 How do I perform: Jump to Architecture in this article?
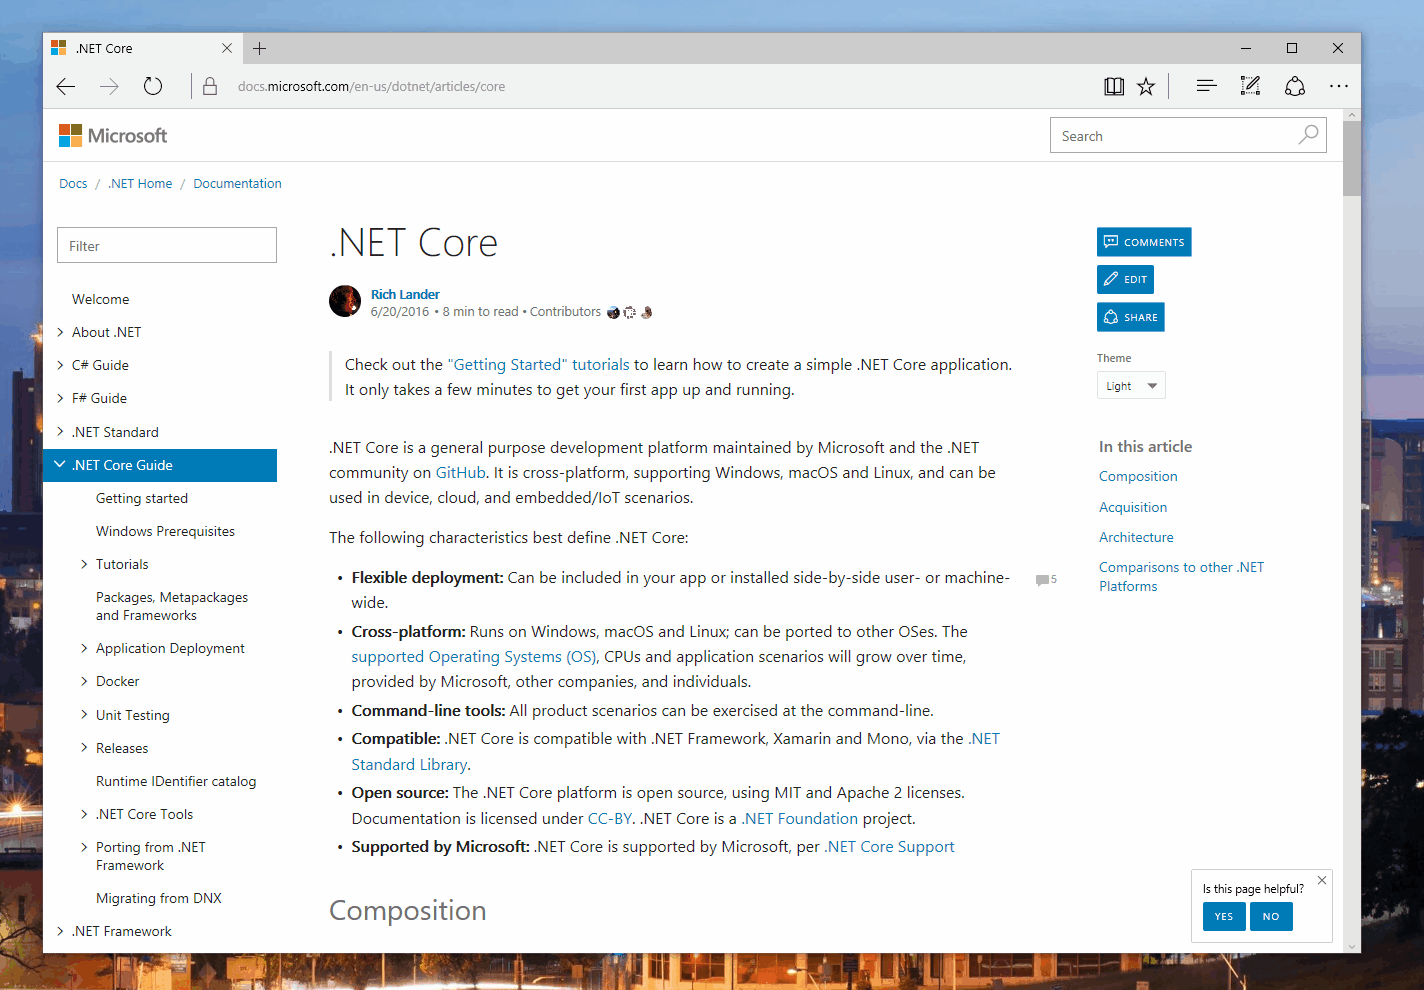pos(1136,537)
